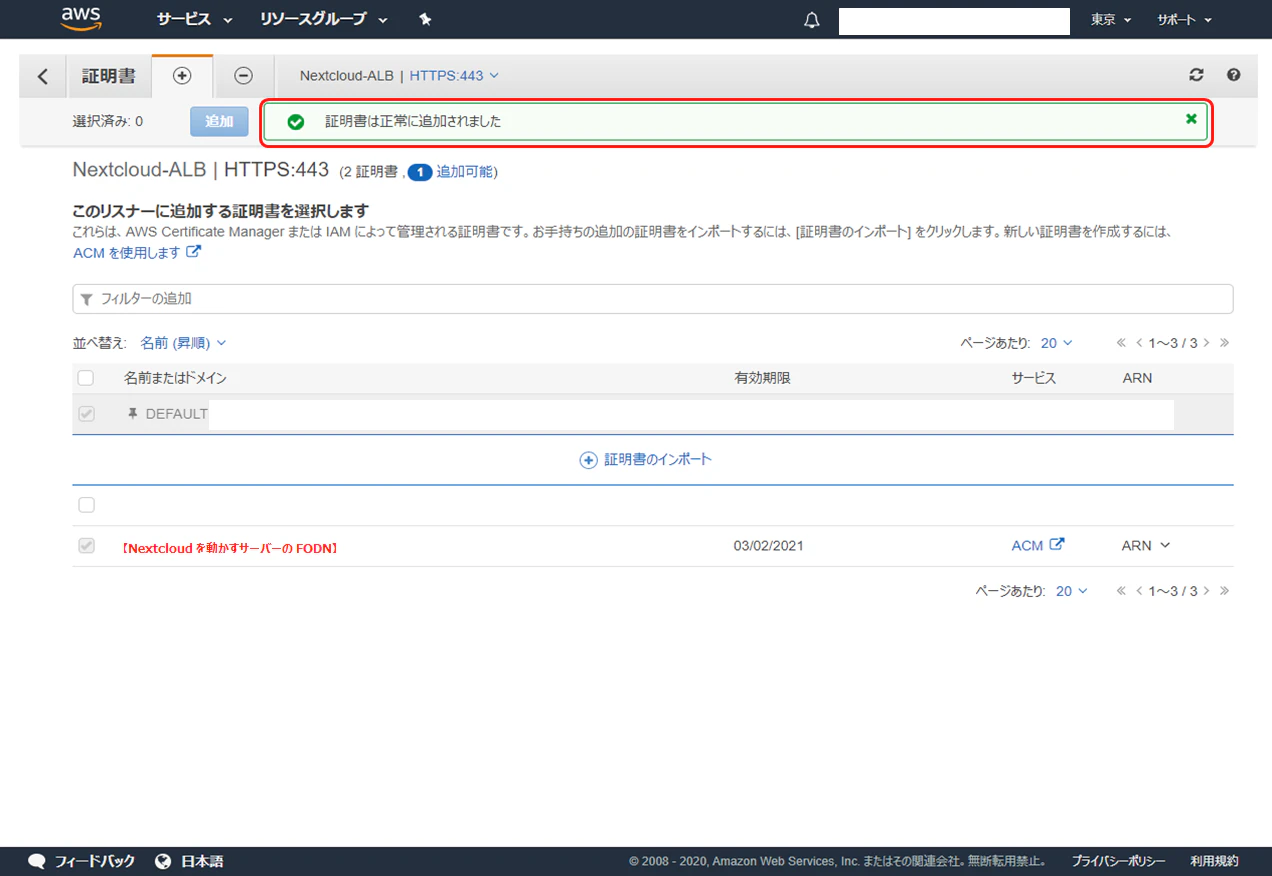Open the ACM service link in the row
The width and height of the screenshot is (1272, 876).
[1027, 545]
